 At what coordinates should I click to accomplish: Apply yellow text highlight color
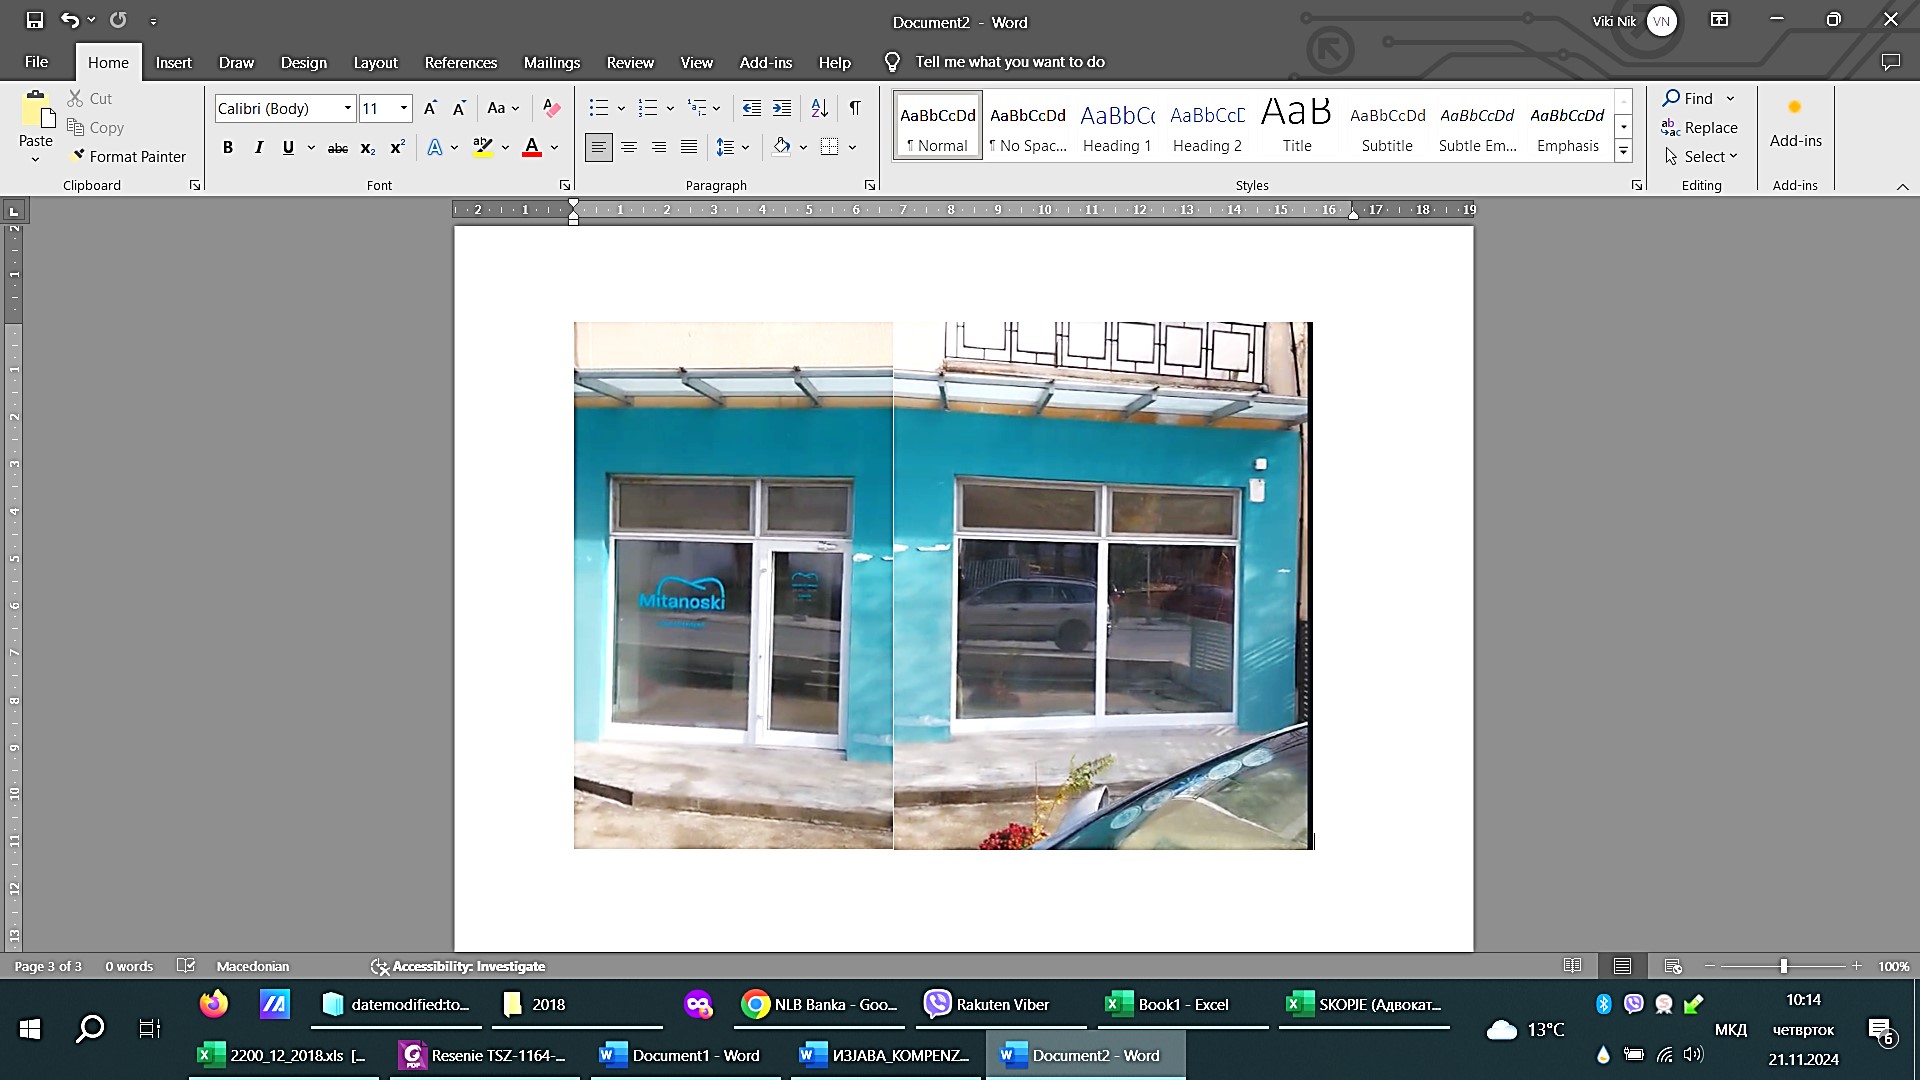pos(483,148)
